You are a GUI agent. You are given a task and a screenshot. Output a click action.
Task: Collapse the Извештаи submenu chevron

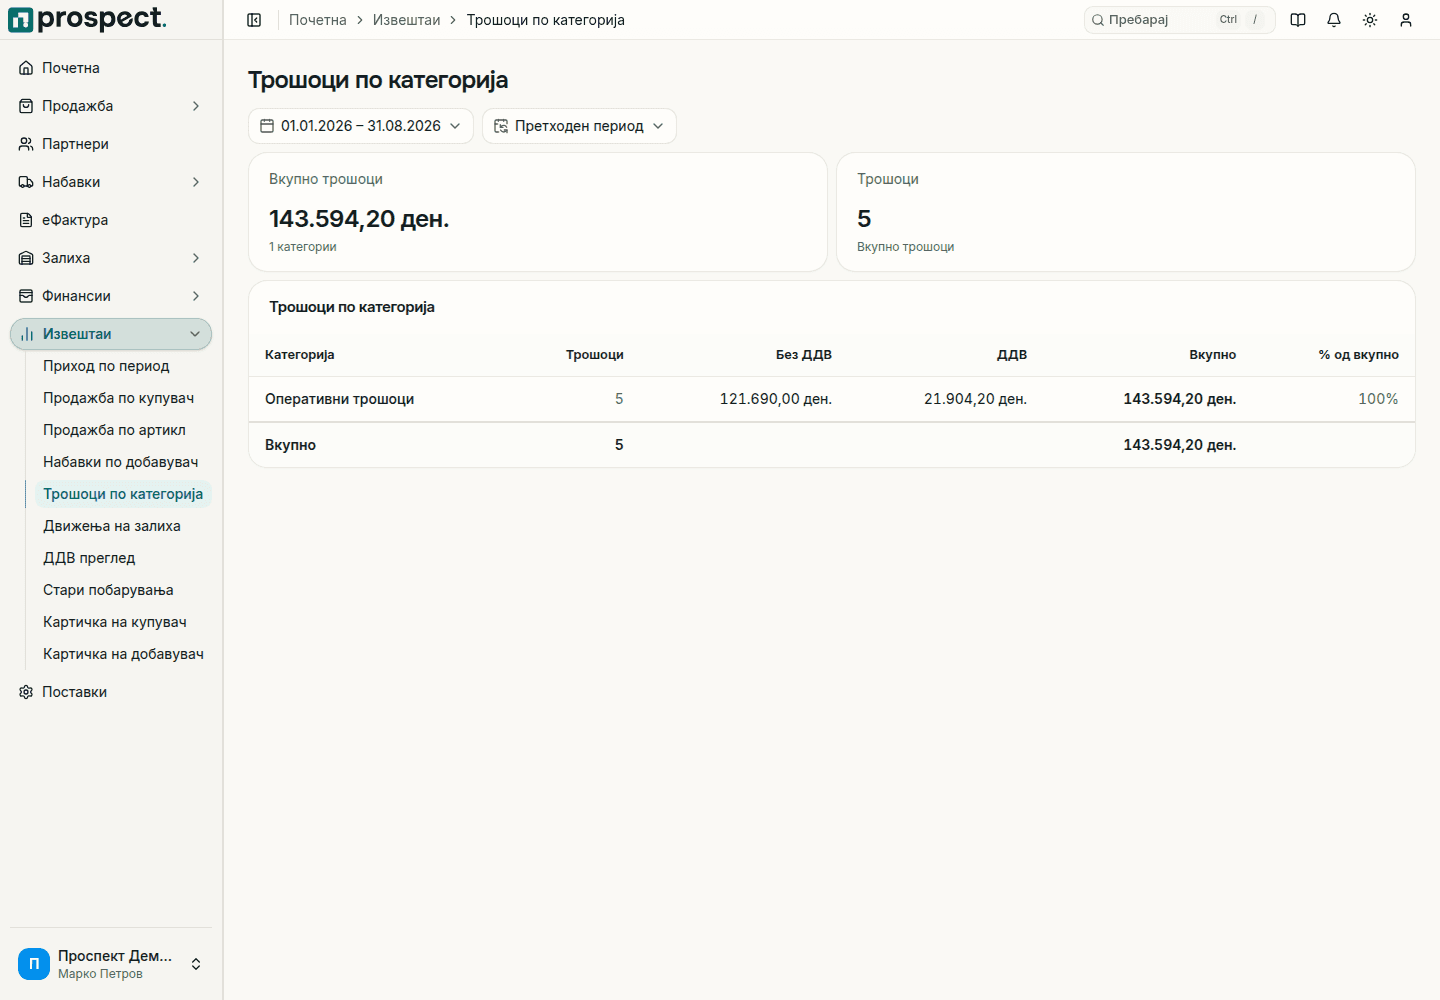[x=195, y=334]
